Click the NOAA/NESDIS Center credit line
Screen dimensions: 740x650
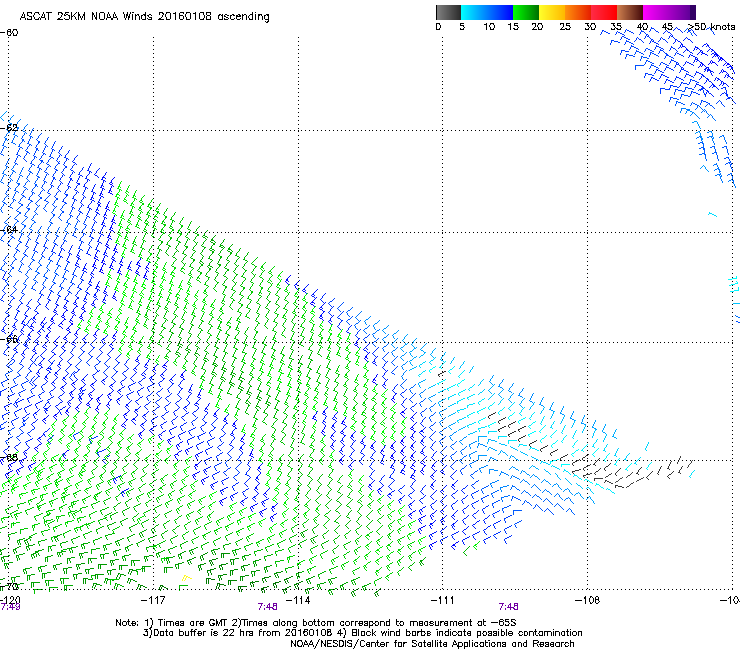[432, 644]
